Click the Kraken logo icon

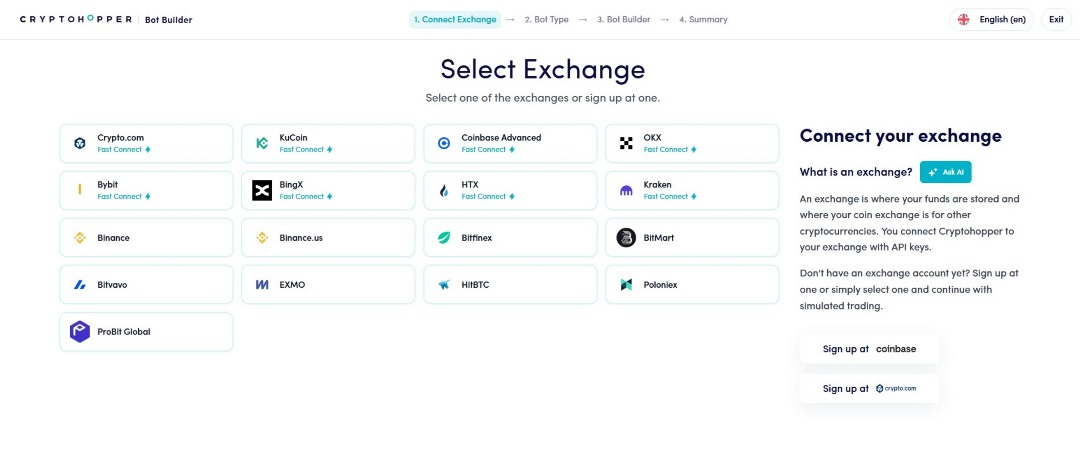(626, 190)
